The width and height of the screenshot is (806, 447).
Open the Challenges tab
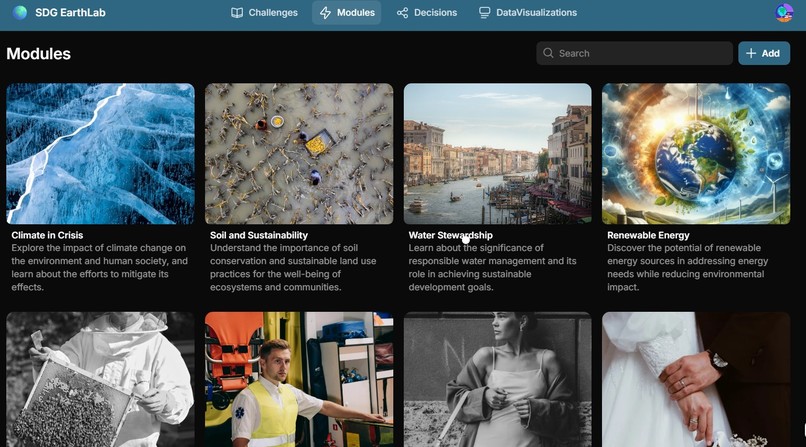[264, 13]
